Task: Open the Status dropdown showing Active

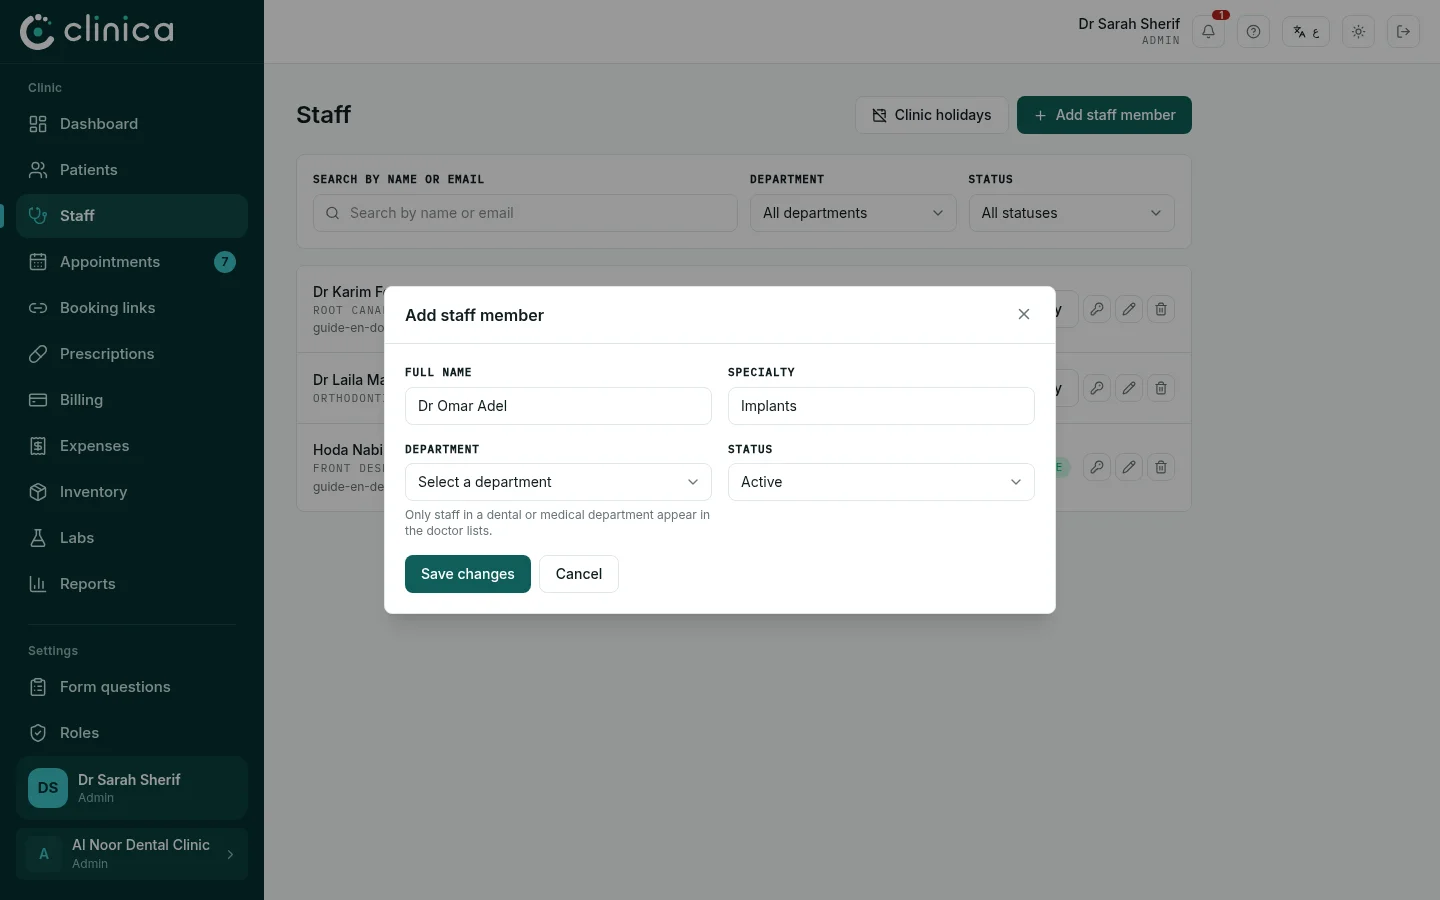Action: pos(881,482)
